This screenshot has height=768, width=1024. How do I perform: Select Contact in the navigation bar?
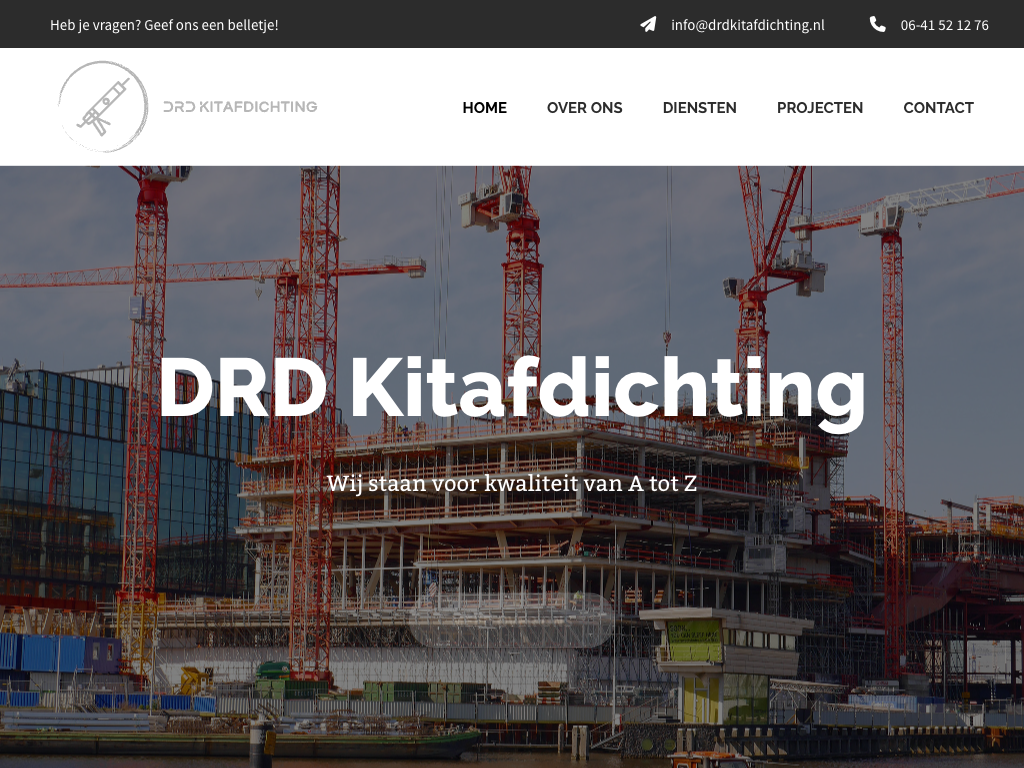tap(938, 108)
